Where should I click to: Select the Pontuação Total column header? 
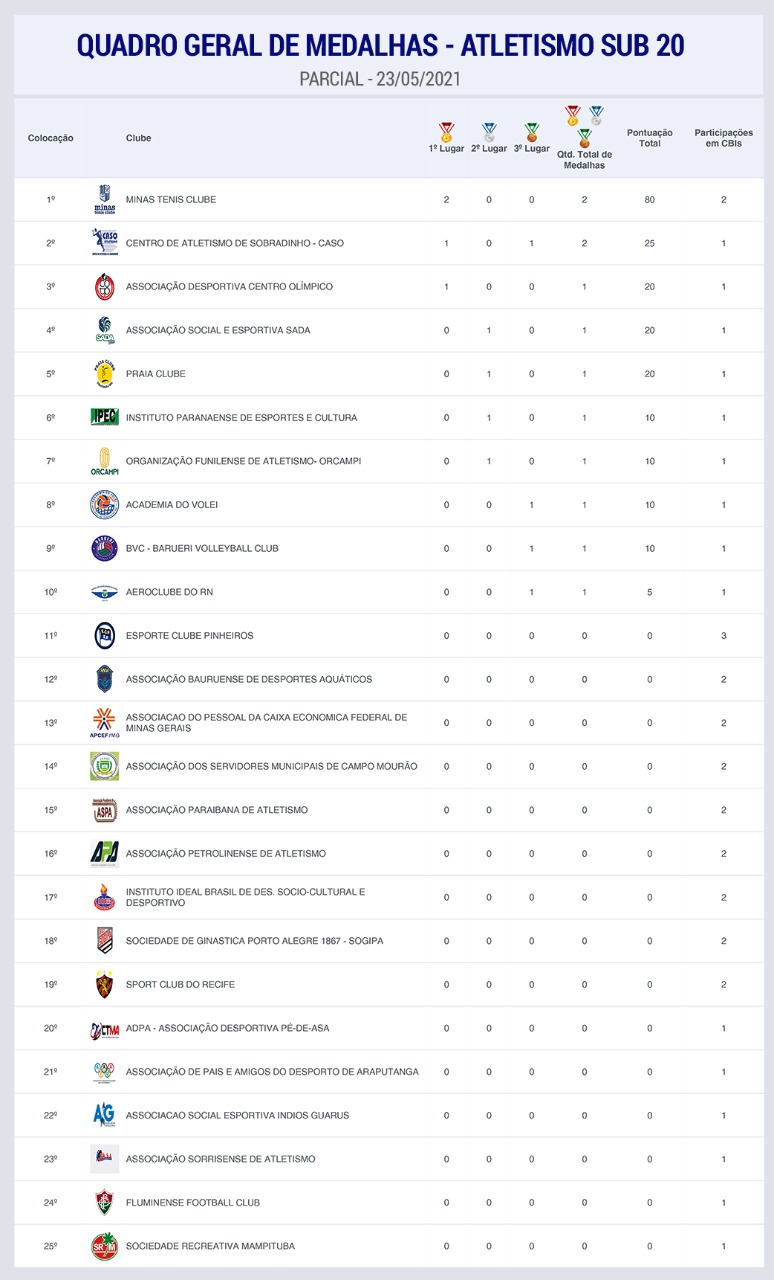649,138
